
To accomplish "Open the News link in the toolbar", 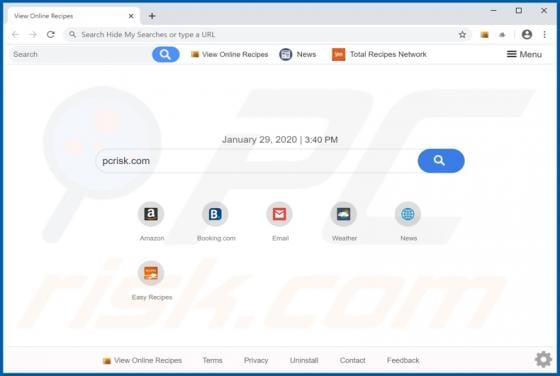I will 298,54.
